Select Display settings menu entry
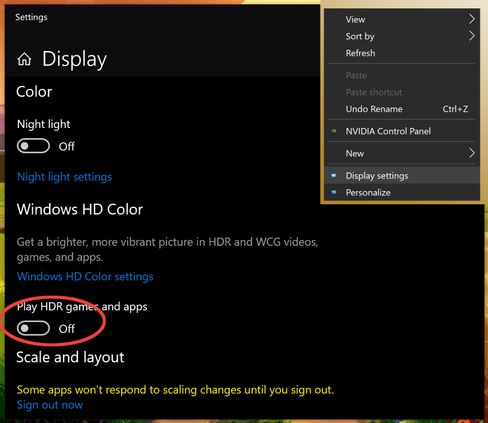Viewport: 488px width, 423px height. [x=402, y=176]
